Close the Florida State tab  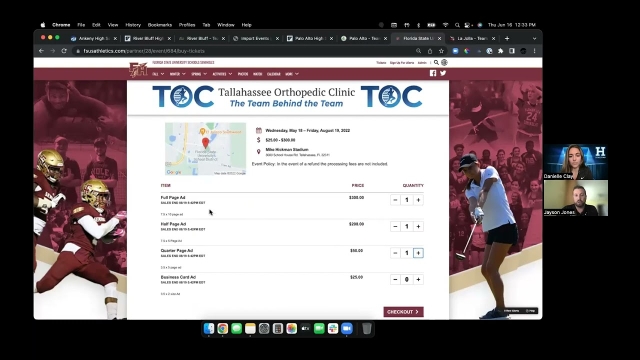[439, 38]
